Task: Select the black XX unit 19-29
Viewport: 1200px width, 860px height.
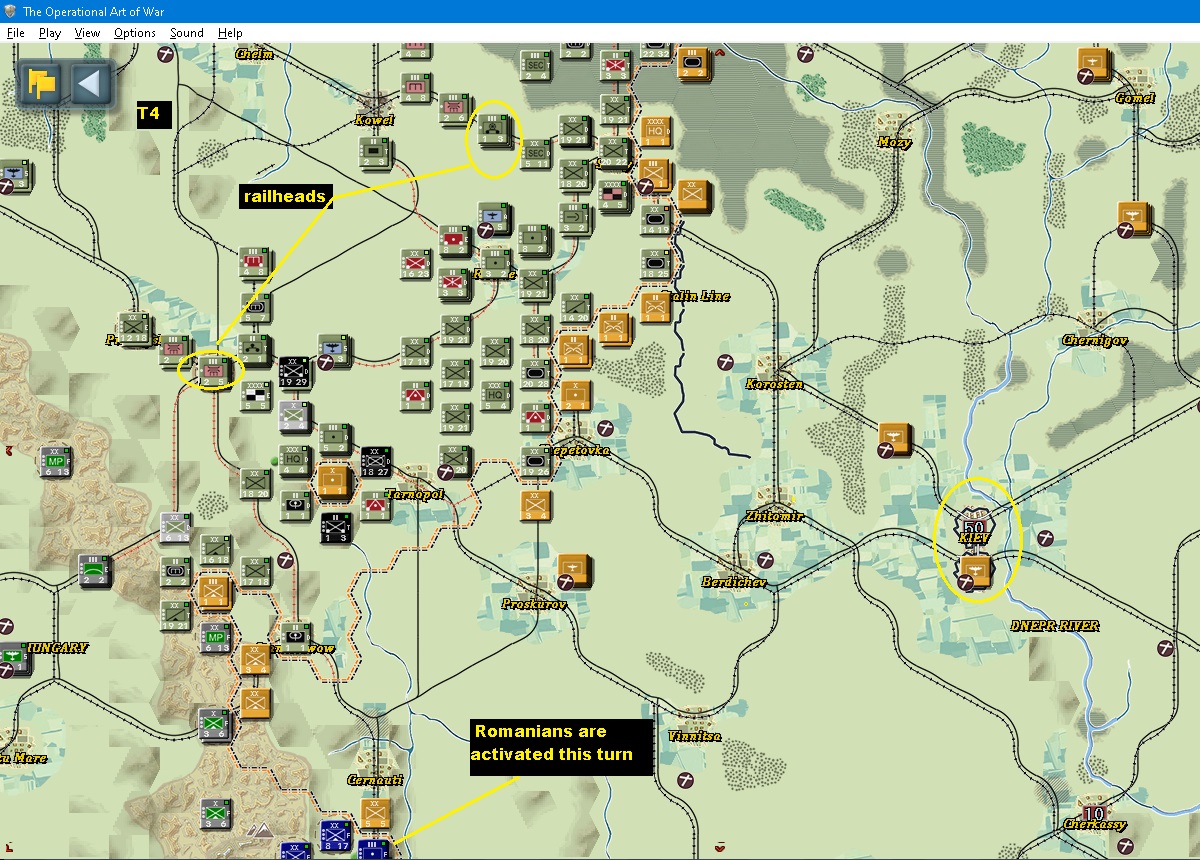Action: point(294,371)
